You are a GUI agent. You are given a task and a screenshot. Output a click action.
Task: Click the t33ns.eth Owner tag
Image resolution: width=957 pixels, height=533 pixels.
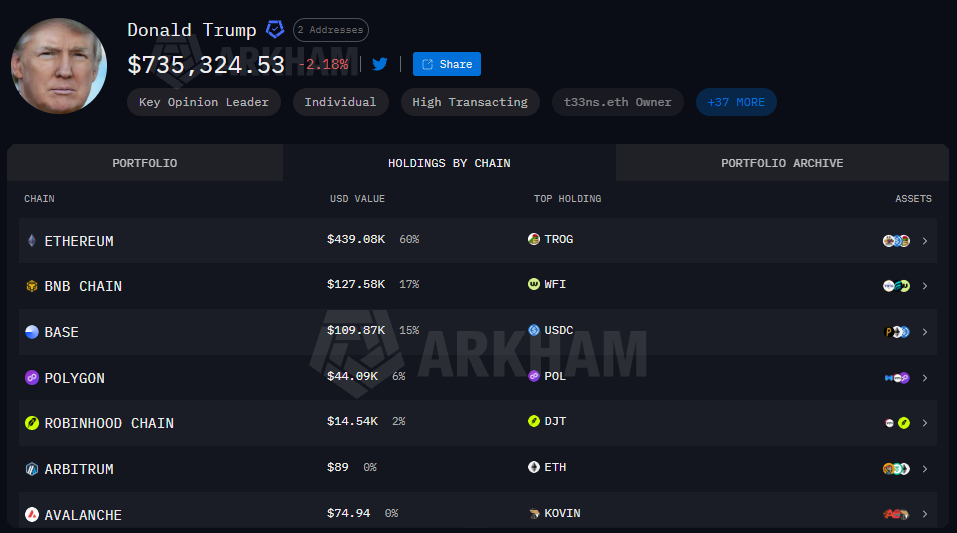[618, 102]
